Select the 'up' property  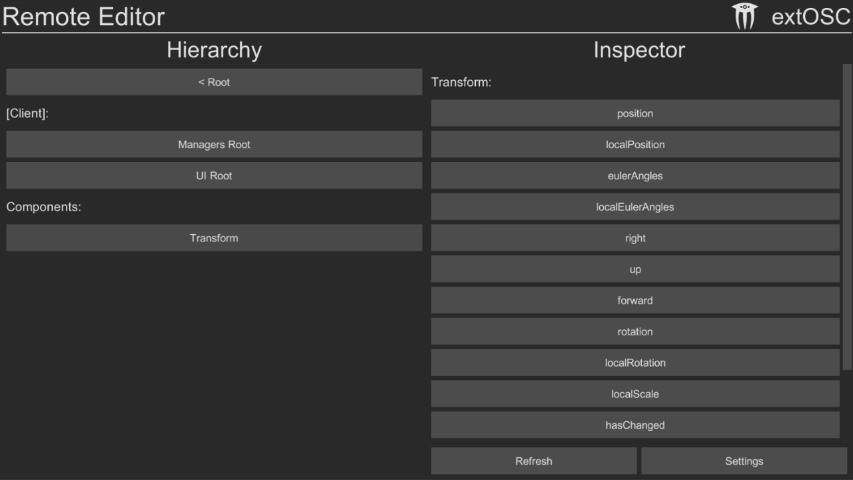pyautogui.click(x=635, y=269)
